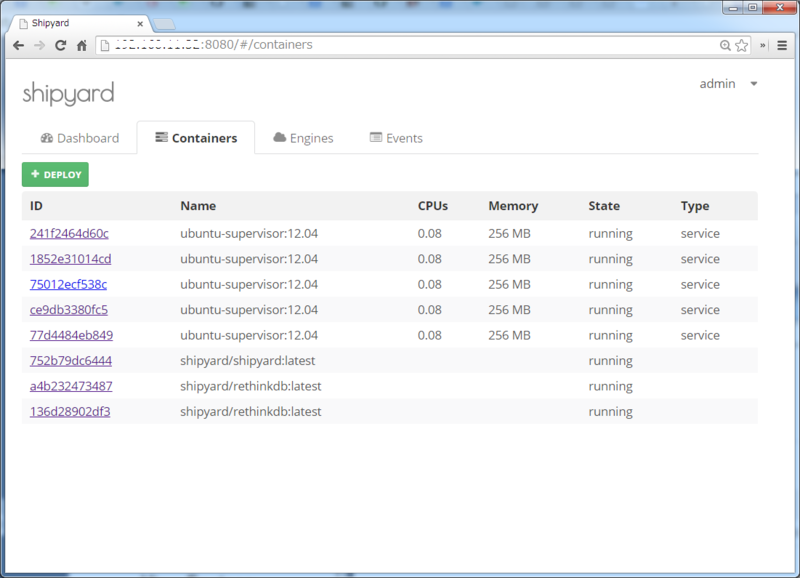Click the Type column header
Image resolution: width=800 pixels, height=578 pixels.
[695, 206]
